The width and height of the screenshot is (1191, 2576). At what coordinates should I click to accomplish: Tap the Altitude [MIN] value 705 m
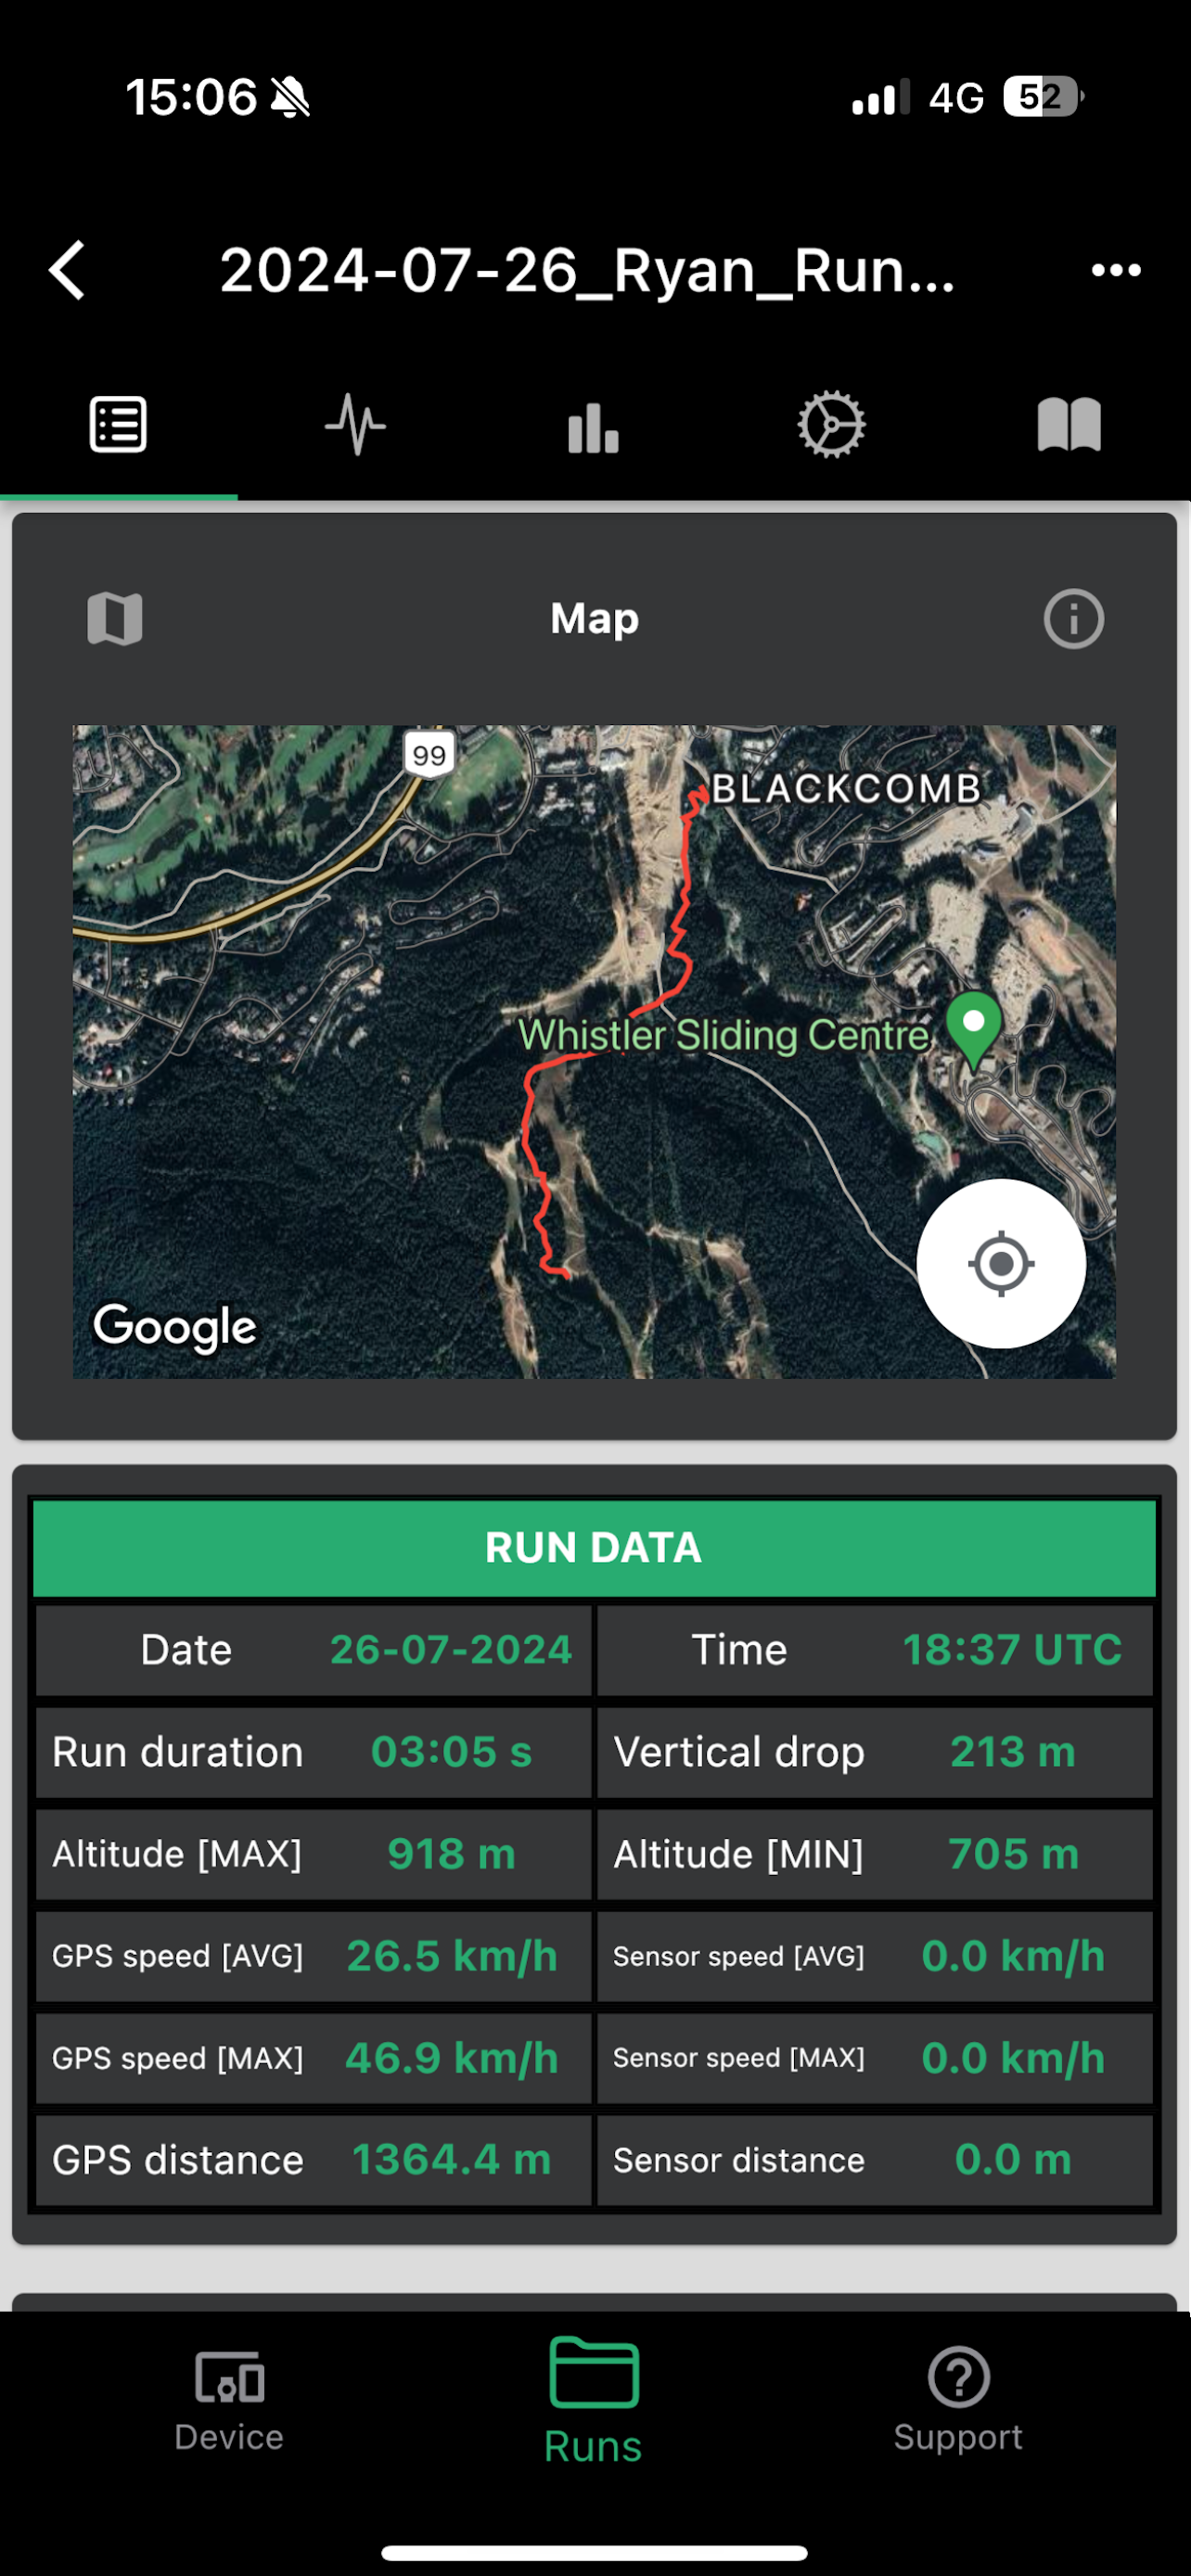pos(1013,1854)
